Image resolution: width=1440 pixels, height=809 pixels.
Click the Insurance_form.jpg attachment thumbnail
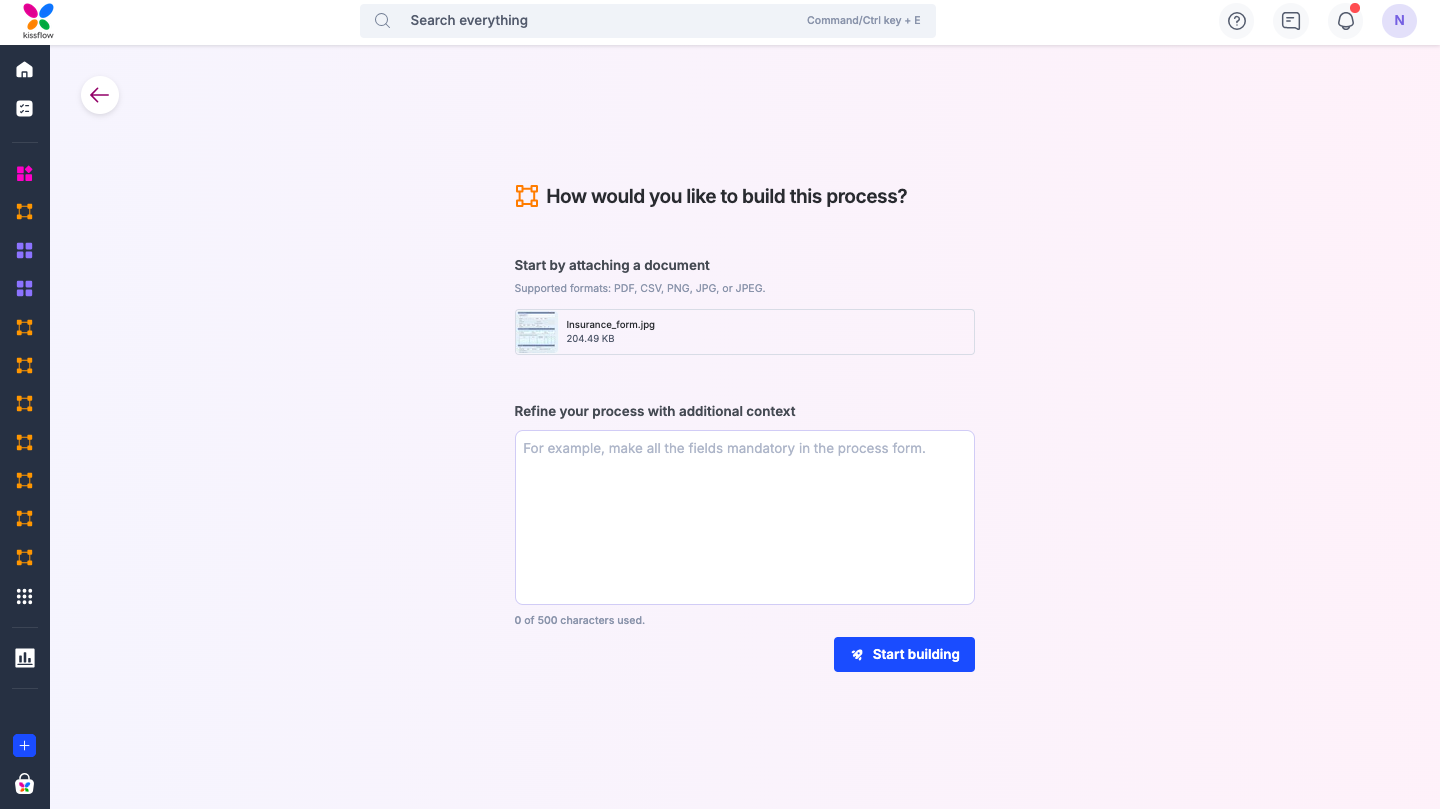click(536, 331)
